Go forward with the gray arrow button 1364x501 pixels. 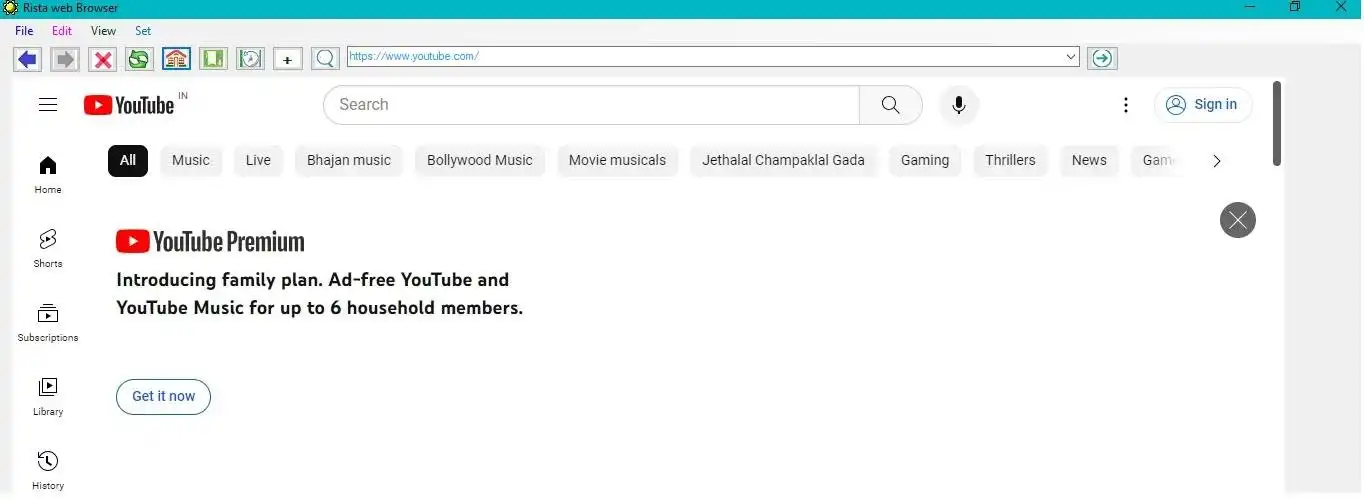click(65, 59)
